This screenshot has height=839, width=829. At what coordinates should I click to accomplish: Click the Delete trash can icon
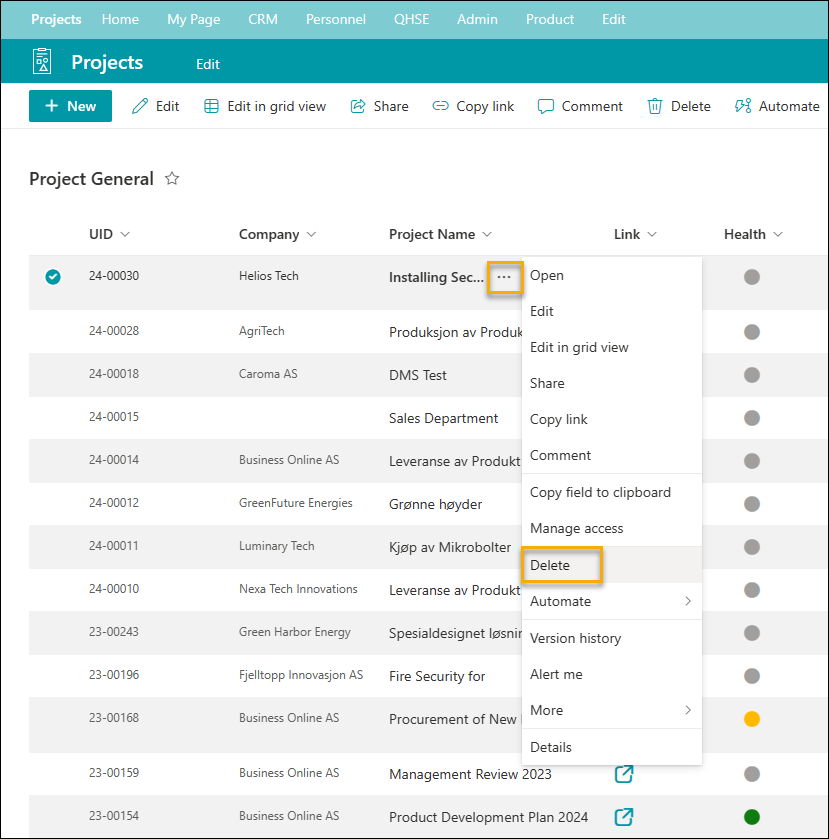click(655, 106)
